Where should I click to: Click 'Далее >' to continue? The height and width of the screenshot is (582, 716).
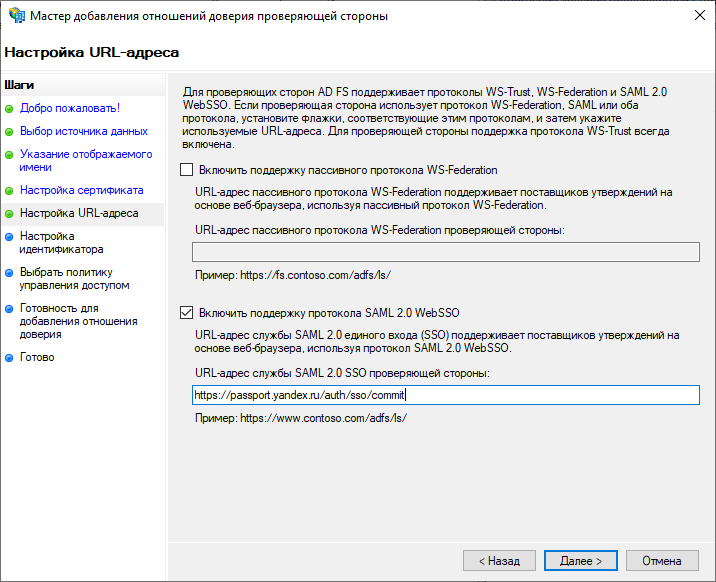tap(580, 561)
